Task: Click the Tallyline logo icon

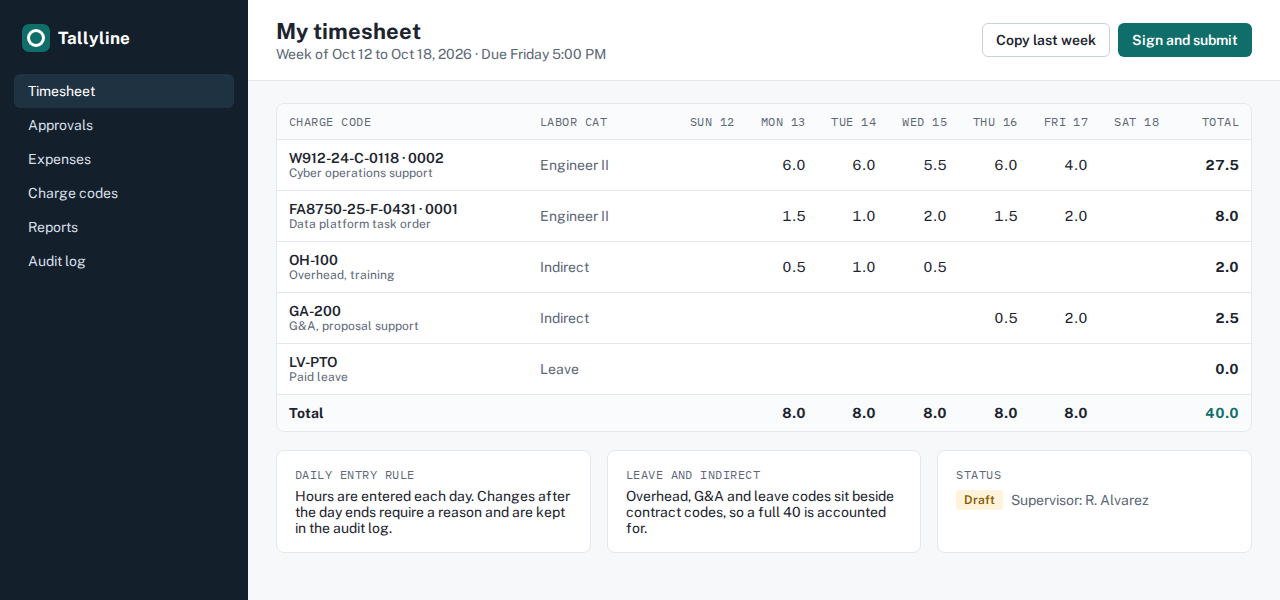Action: 36,38
